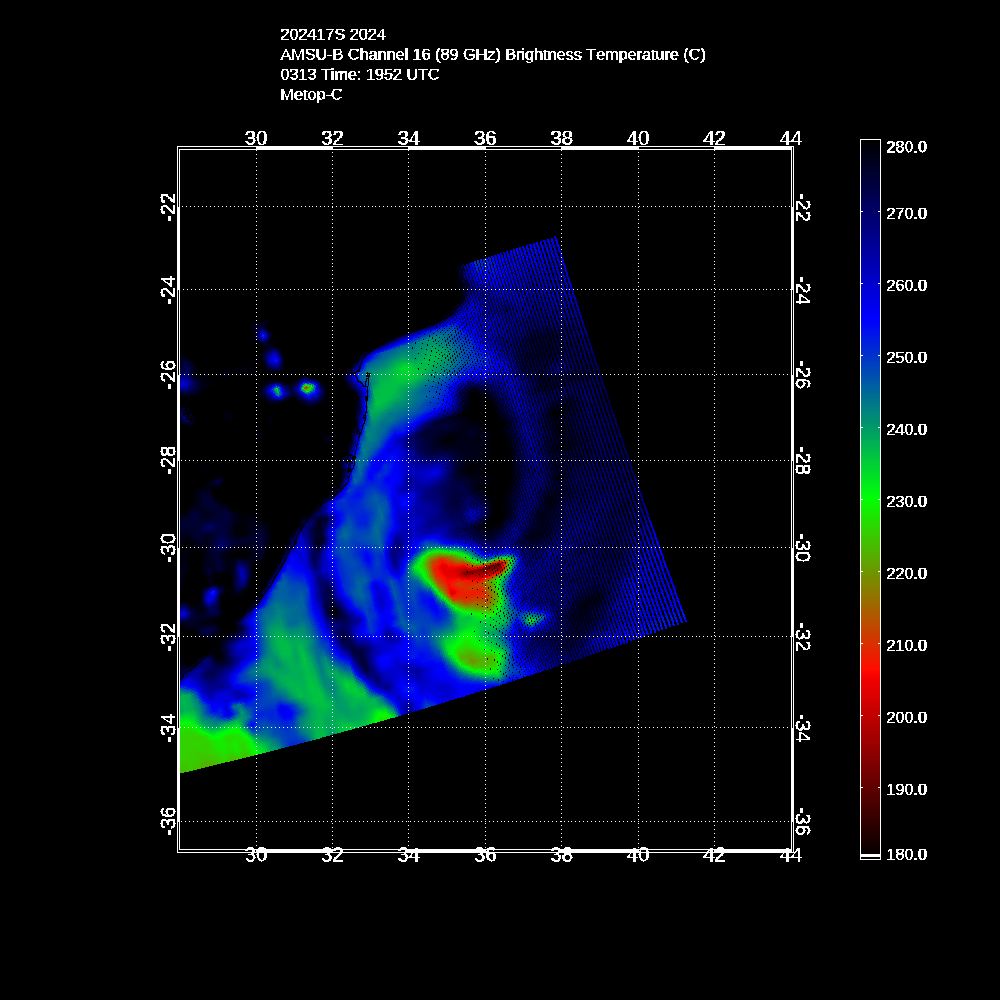Click the 260.0 colorbar label
The height and width of the screenshot is (1000, 1000).
pos(906,286)
